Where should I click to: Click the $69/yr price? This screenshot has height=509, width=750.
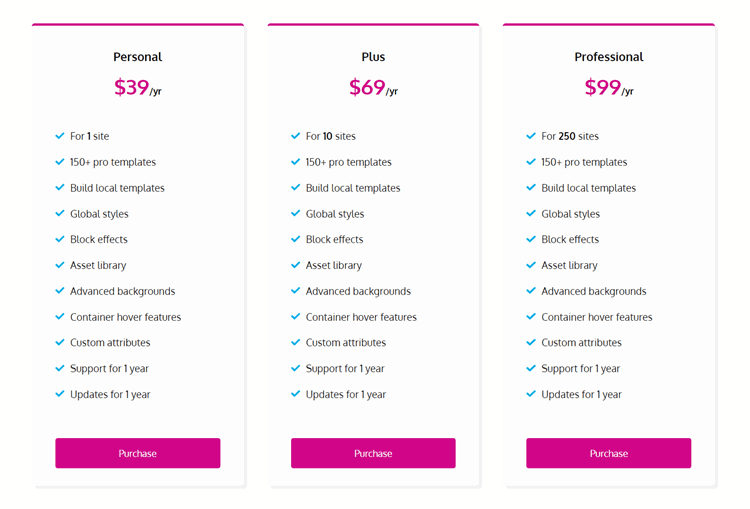[x=373, y=88]
